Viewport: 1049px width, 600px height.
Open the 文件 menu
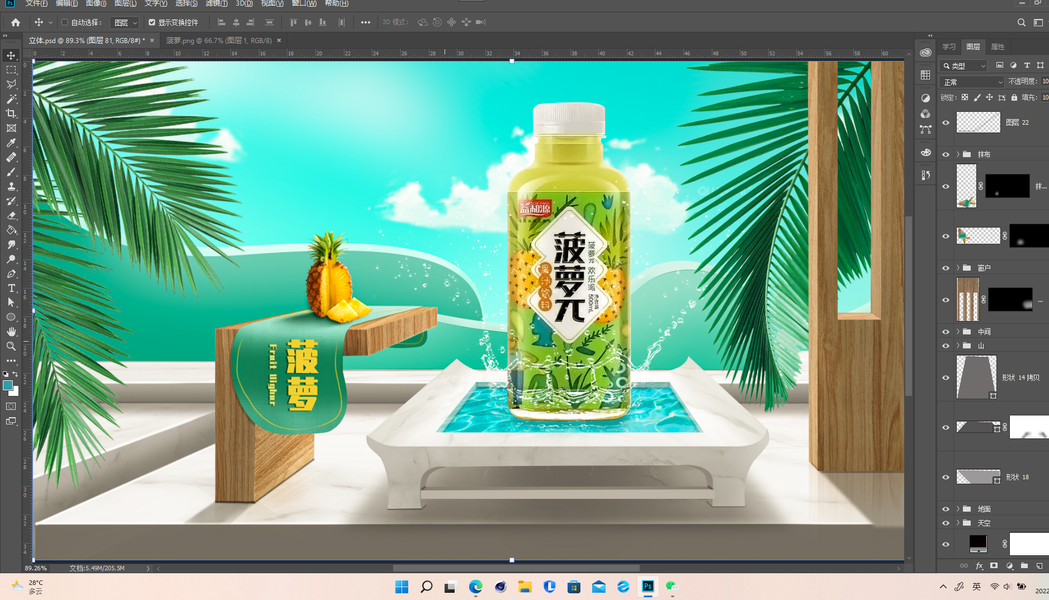tap(36, 3)
